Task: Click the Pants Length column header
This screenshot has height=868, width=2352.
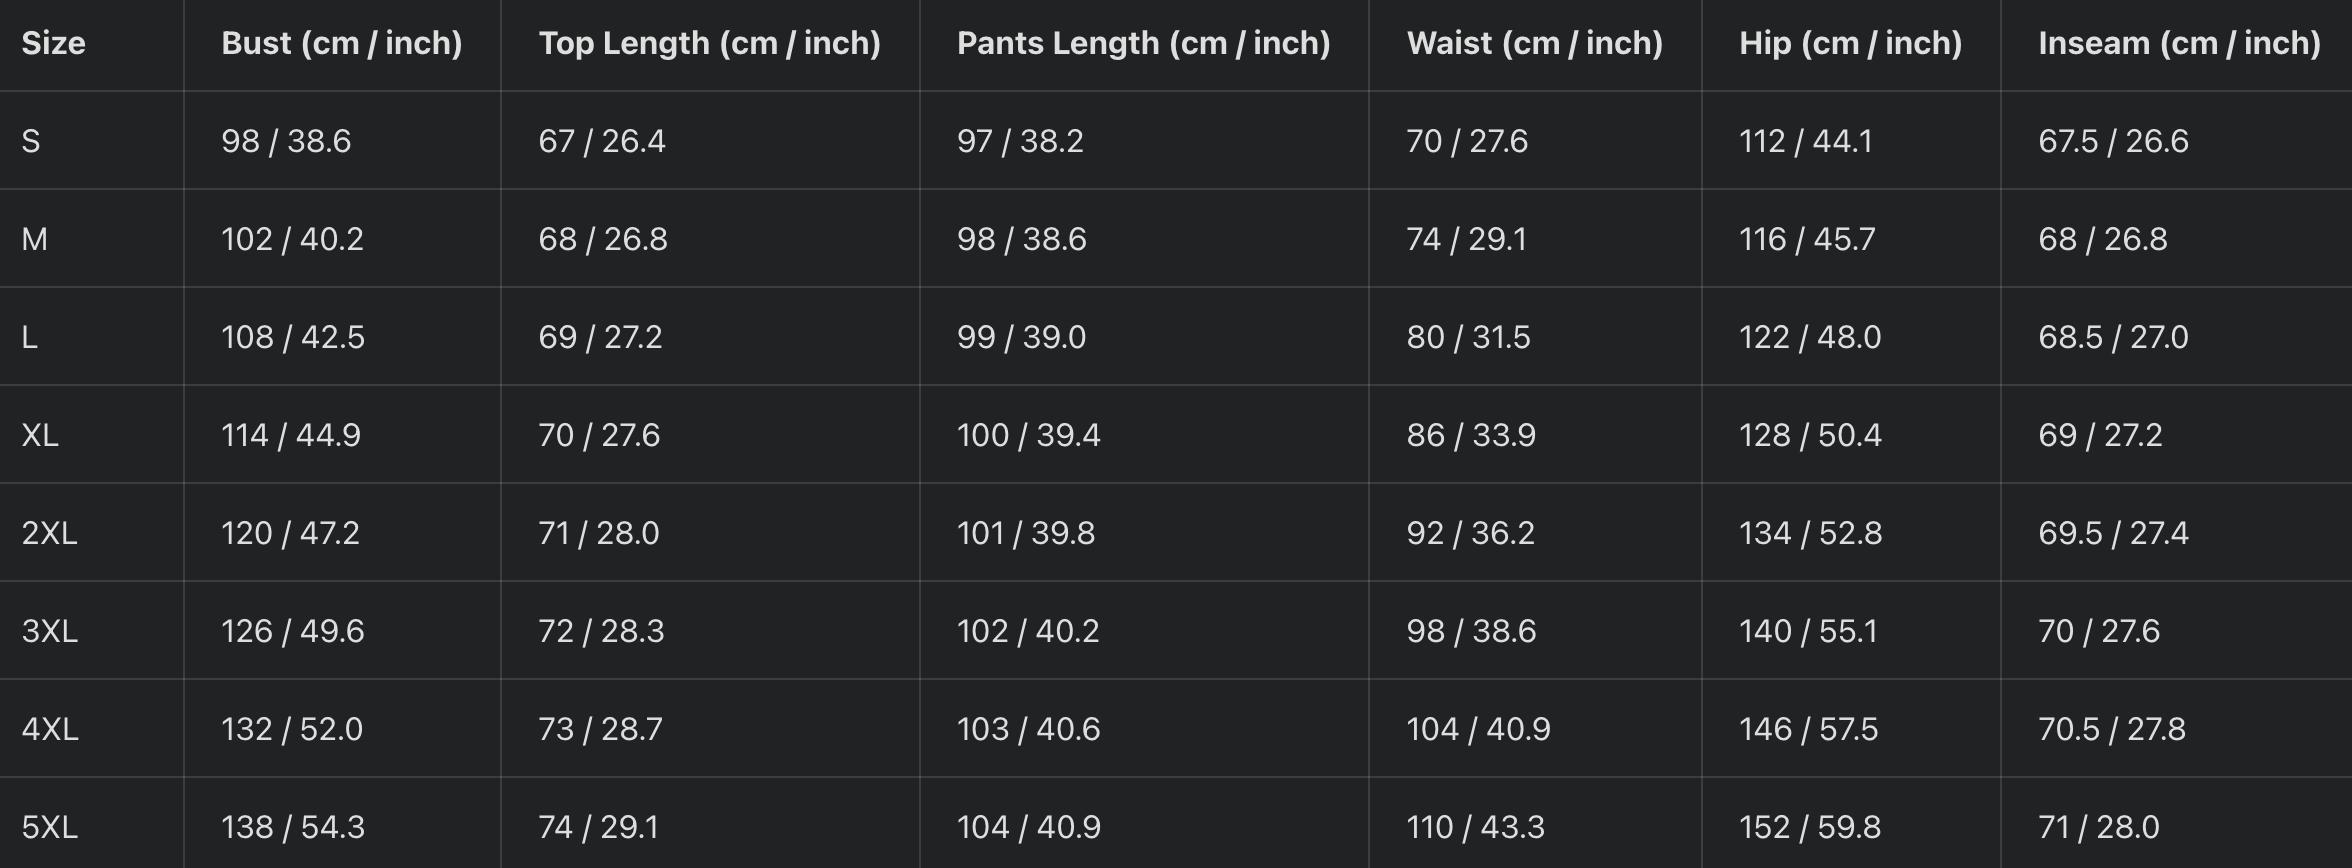Action: coord(1143,44)
